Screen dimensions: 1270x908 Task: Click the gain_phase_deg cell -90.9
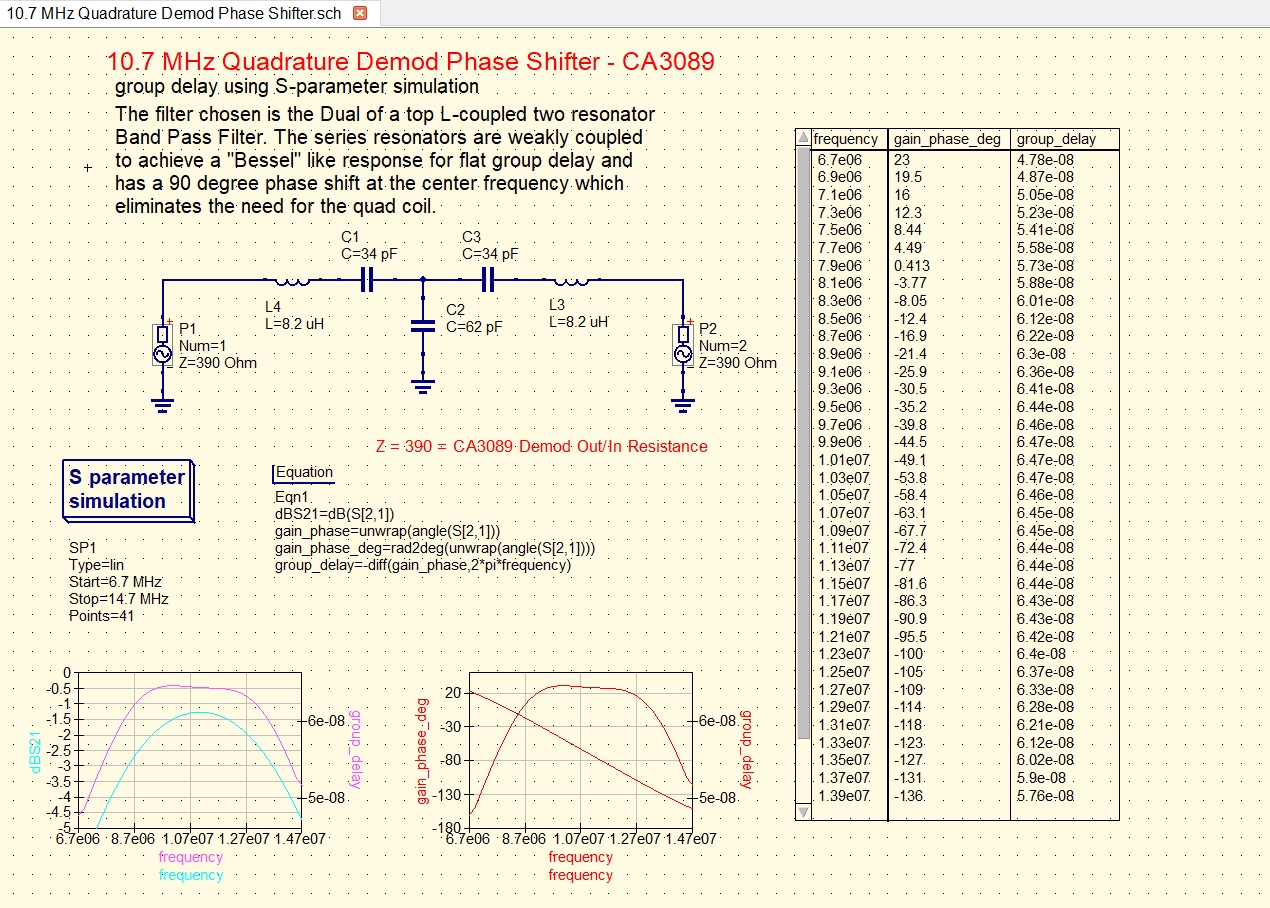coord(910,619)
